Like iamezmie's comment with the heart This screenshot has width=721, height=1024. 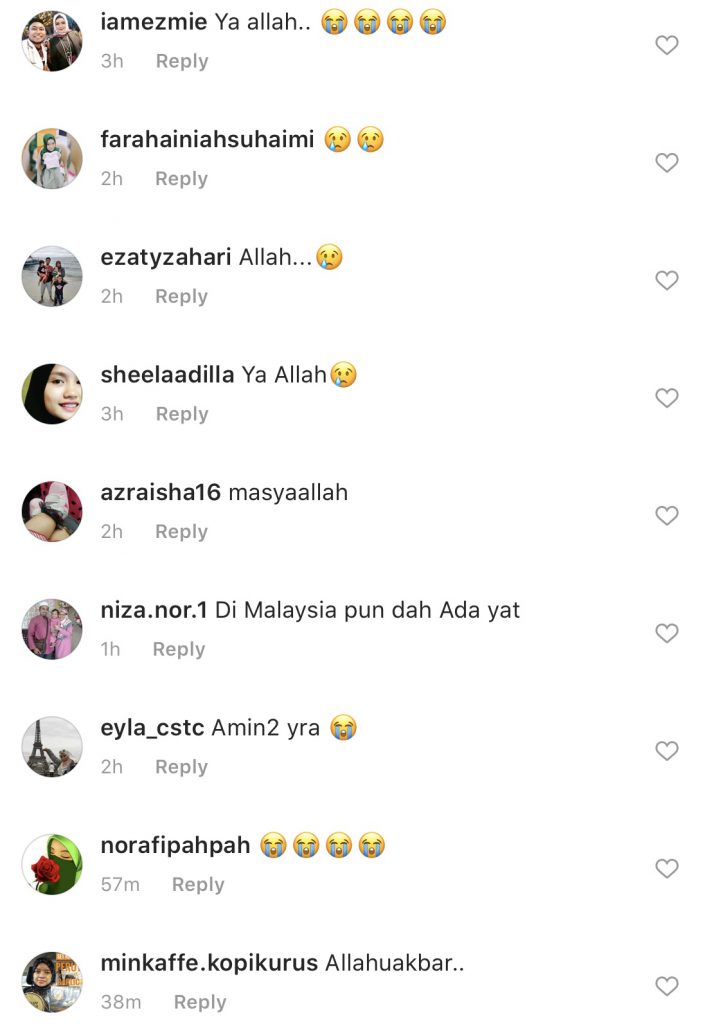tap(667, 45)
